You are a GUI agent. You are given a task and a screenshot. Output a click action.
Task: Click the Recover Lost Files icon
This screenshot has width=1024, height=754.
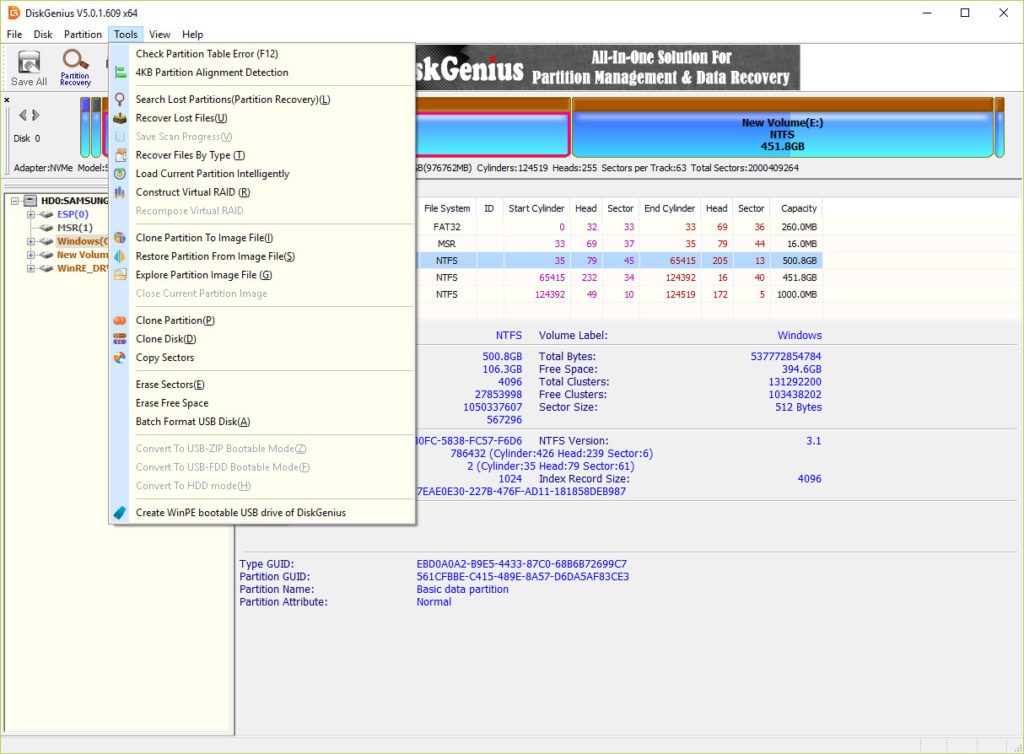click(x=120, y=118)
